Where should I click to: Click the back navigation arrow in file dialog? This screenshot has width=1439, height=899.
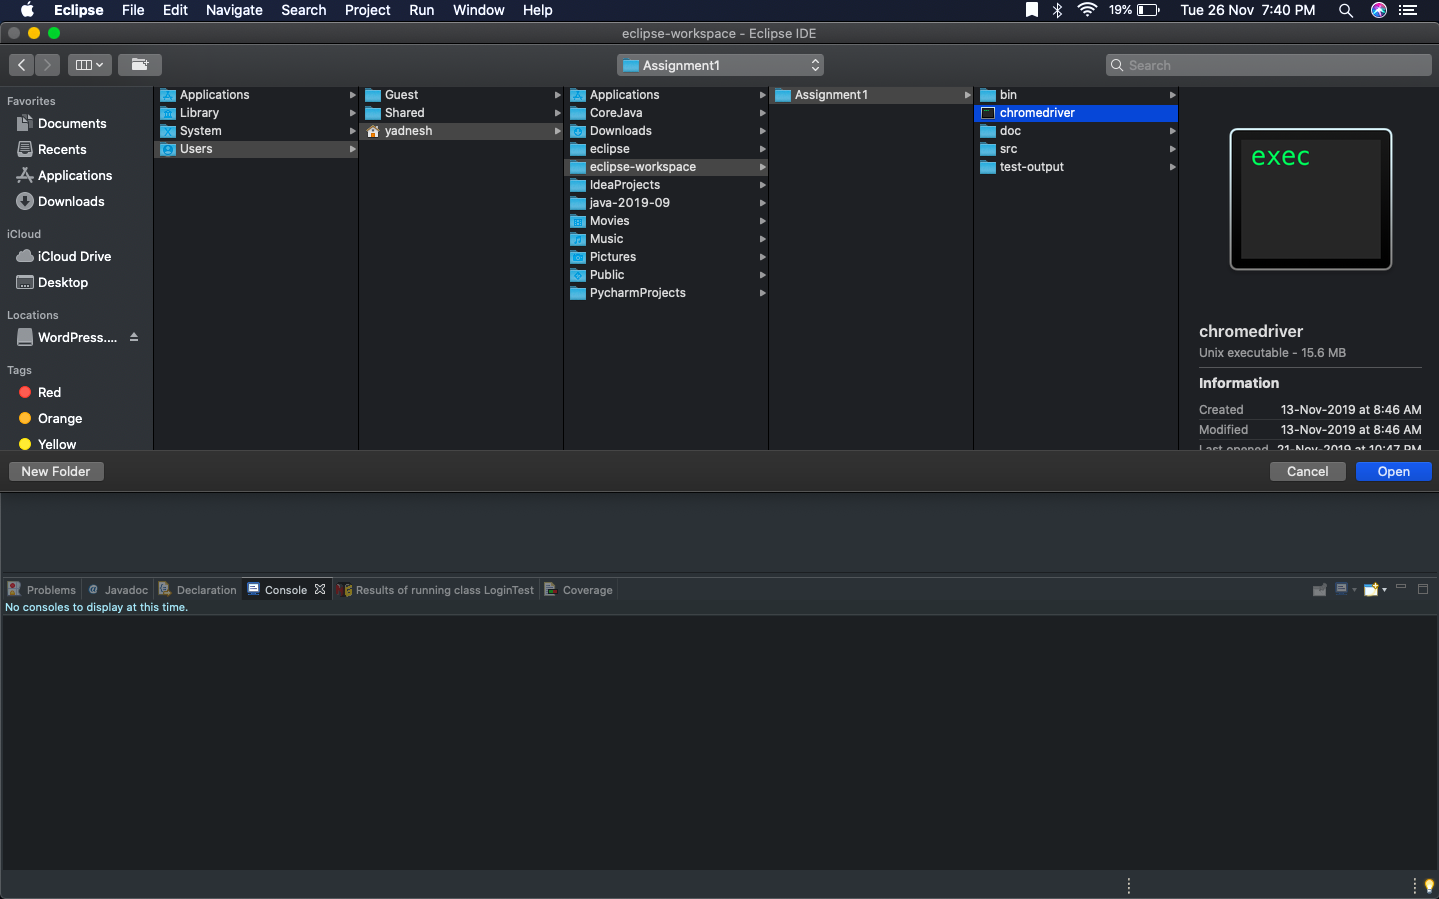pos(22,65)
